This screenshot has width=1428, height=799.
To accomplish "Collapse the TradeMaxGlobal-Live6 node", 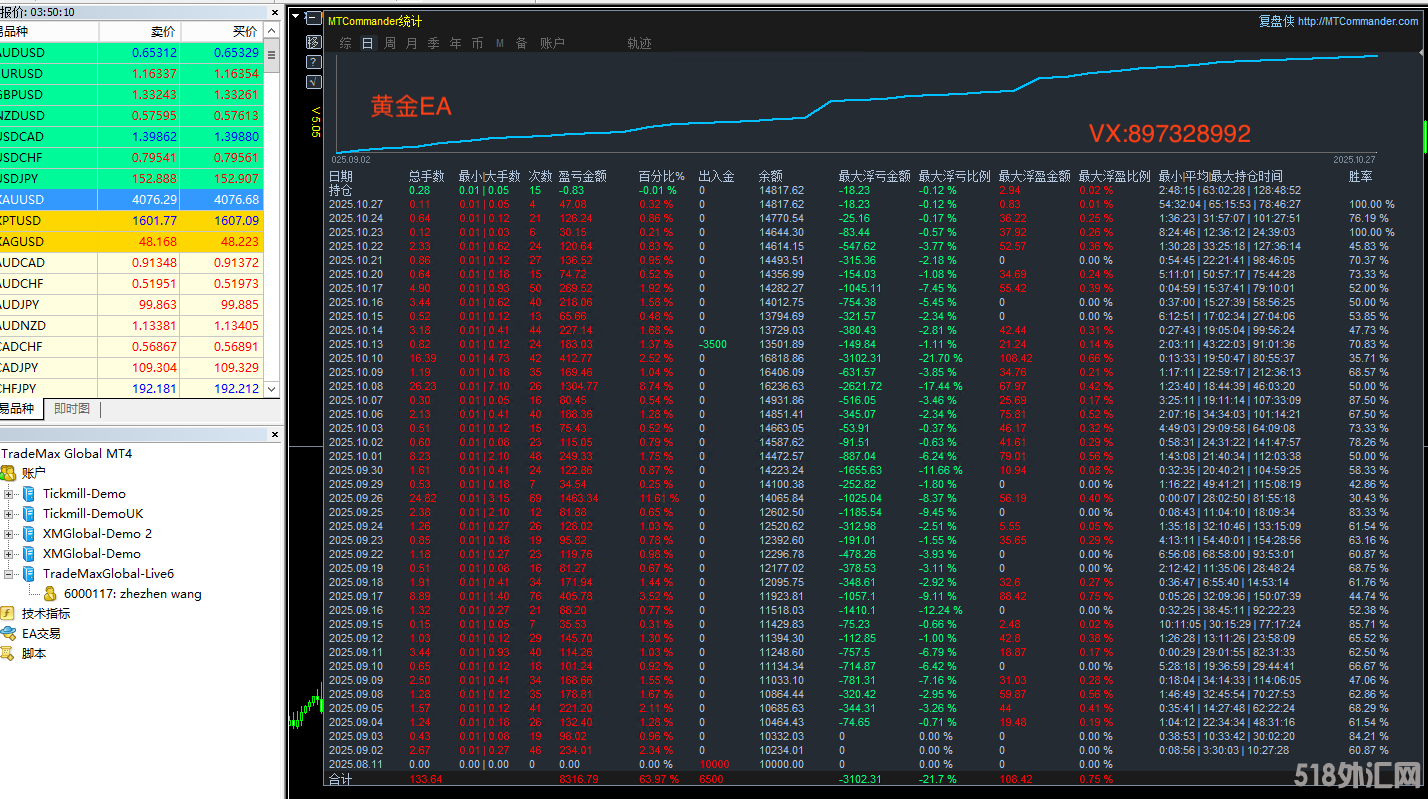I will [9, 574].
